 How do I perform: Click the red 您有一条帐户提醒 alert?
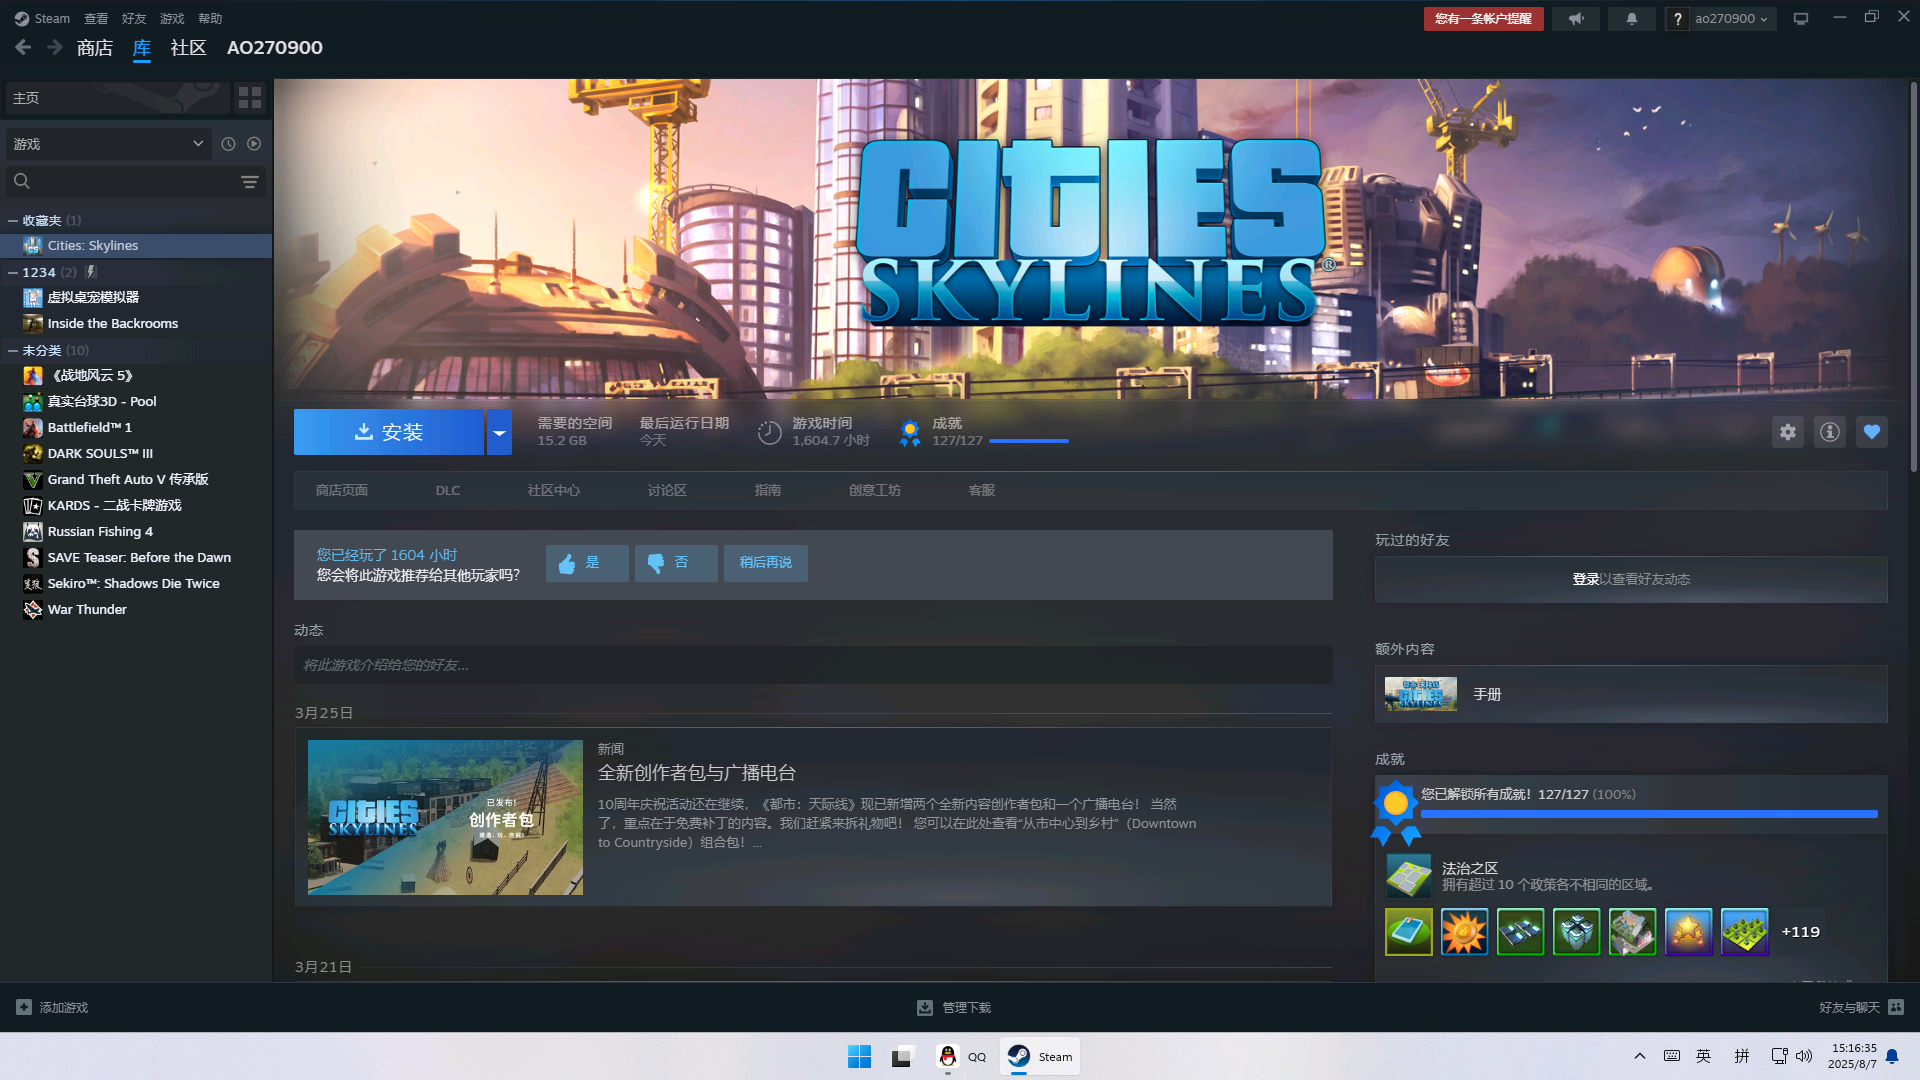click(x=1483, y=19)
